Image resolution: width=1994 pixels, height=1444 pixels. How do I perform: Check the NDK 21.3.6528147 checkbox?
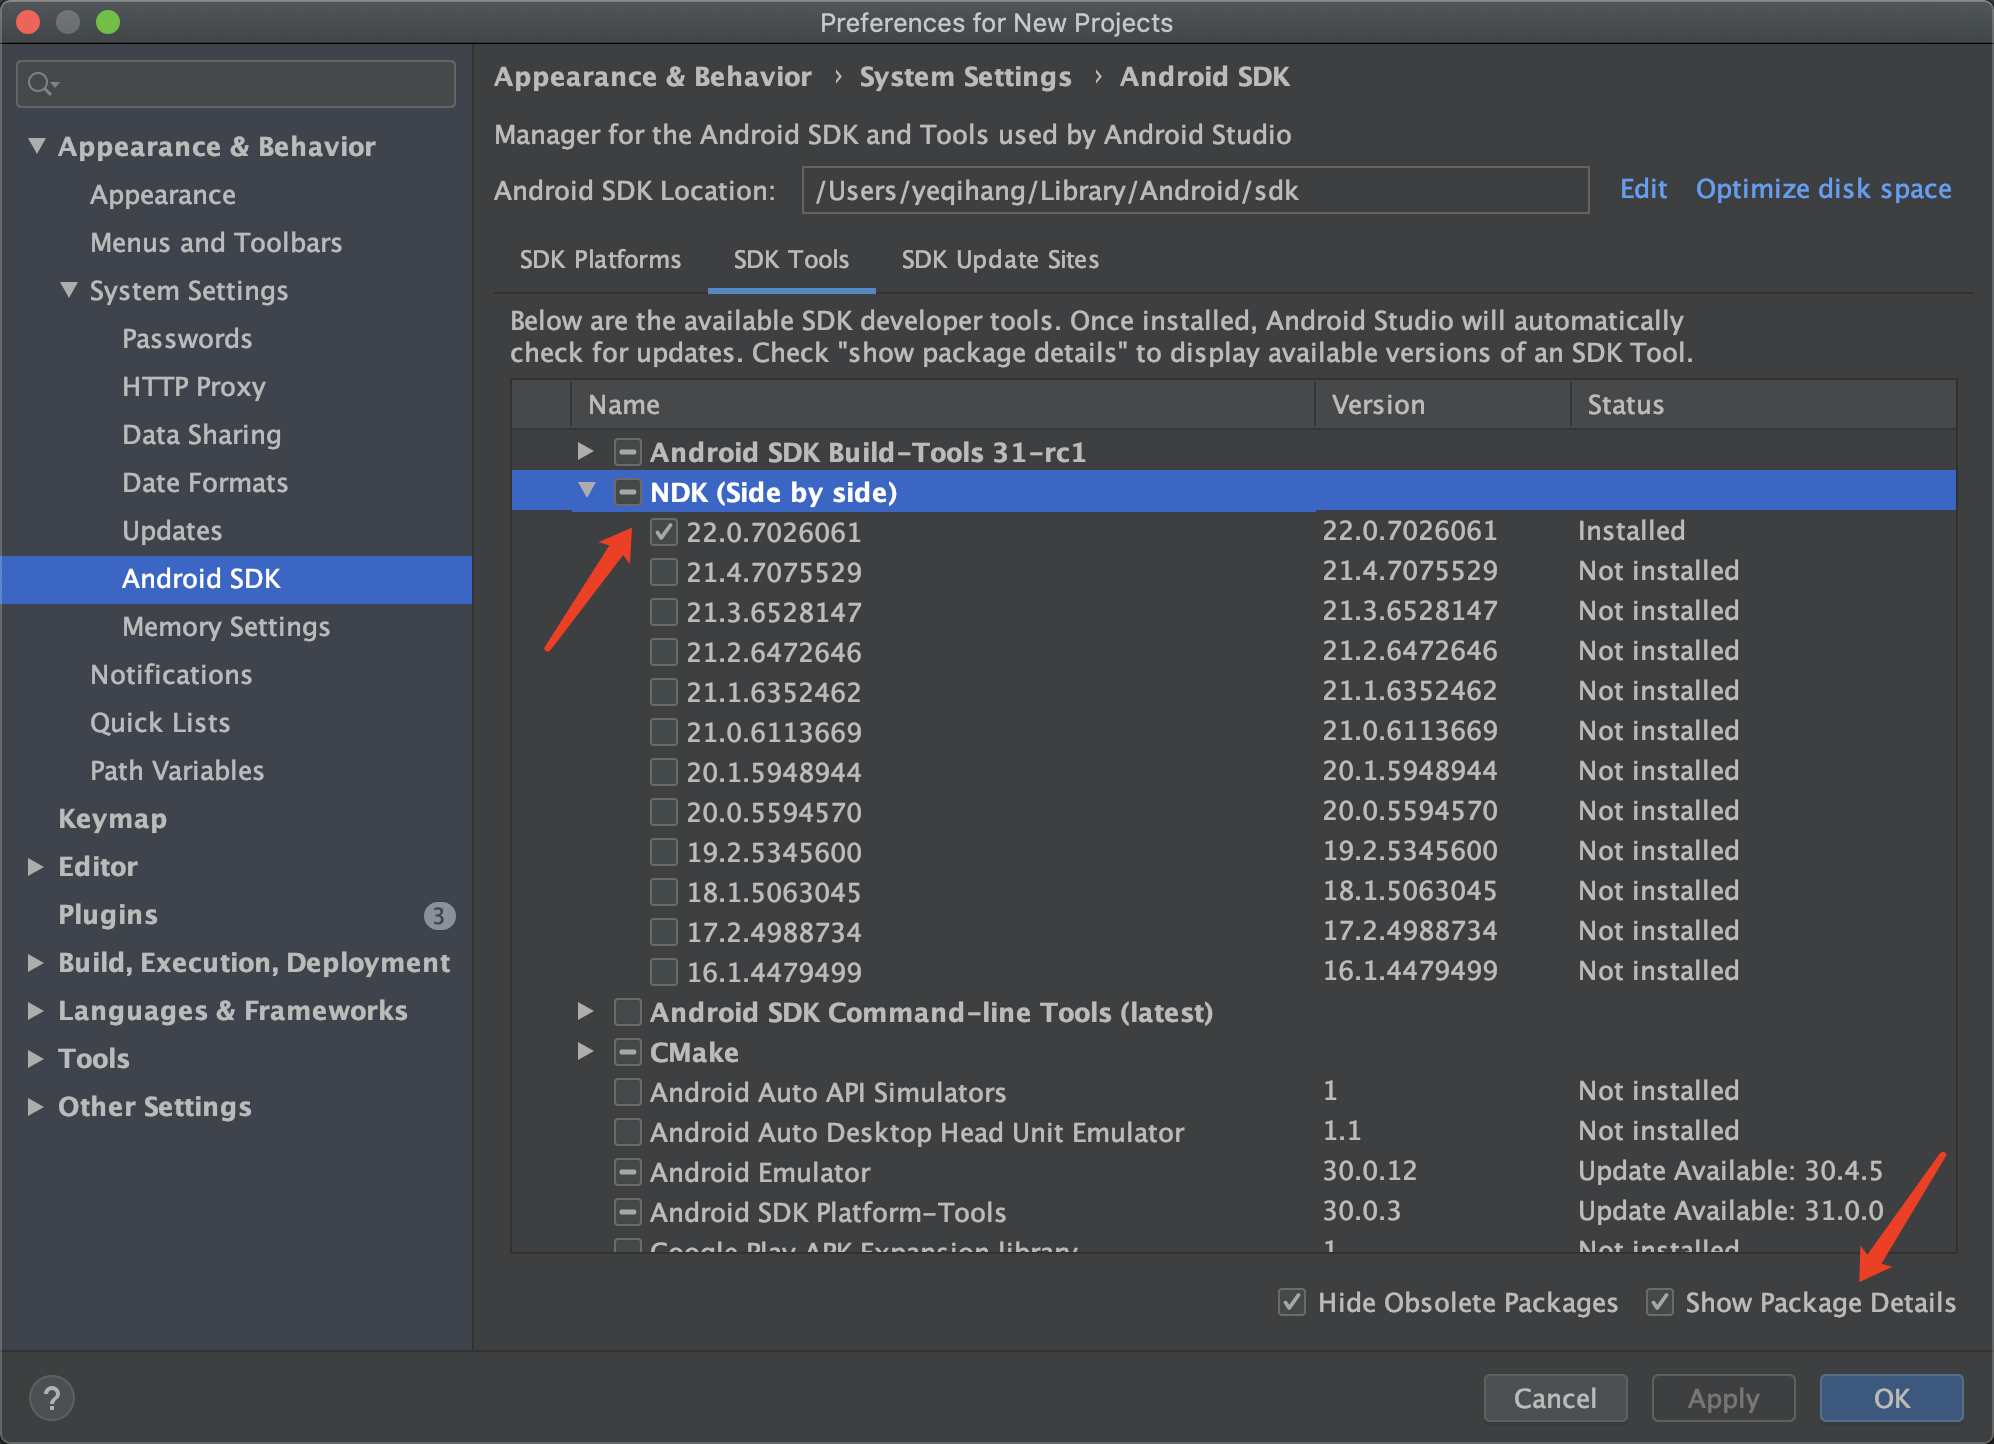[x=664, y=612]
